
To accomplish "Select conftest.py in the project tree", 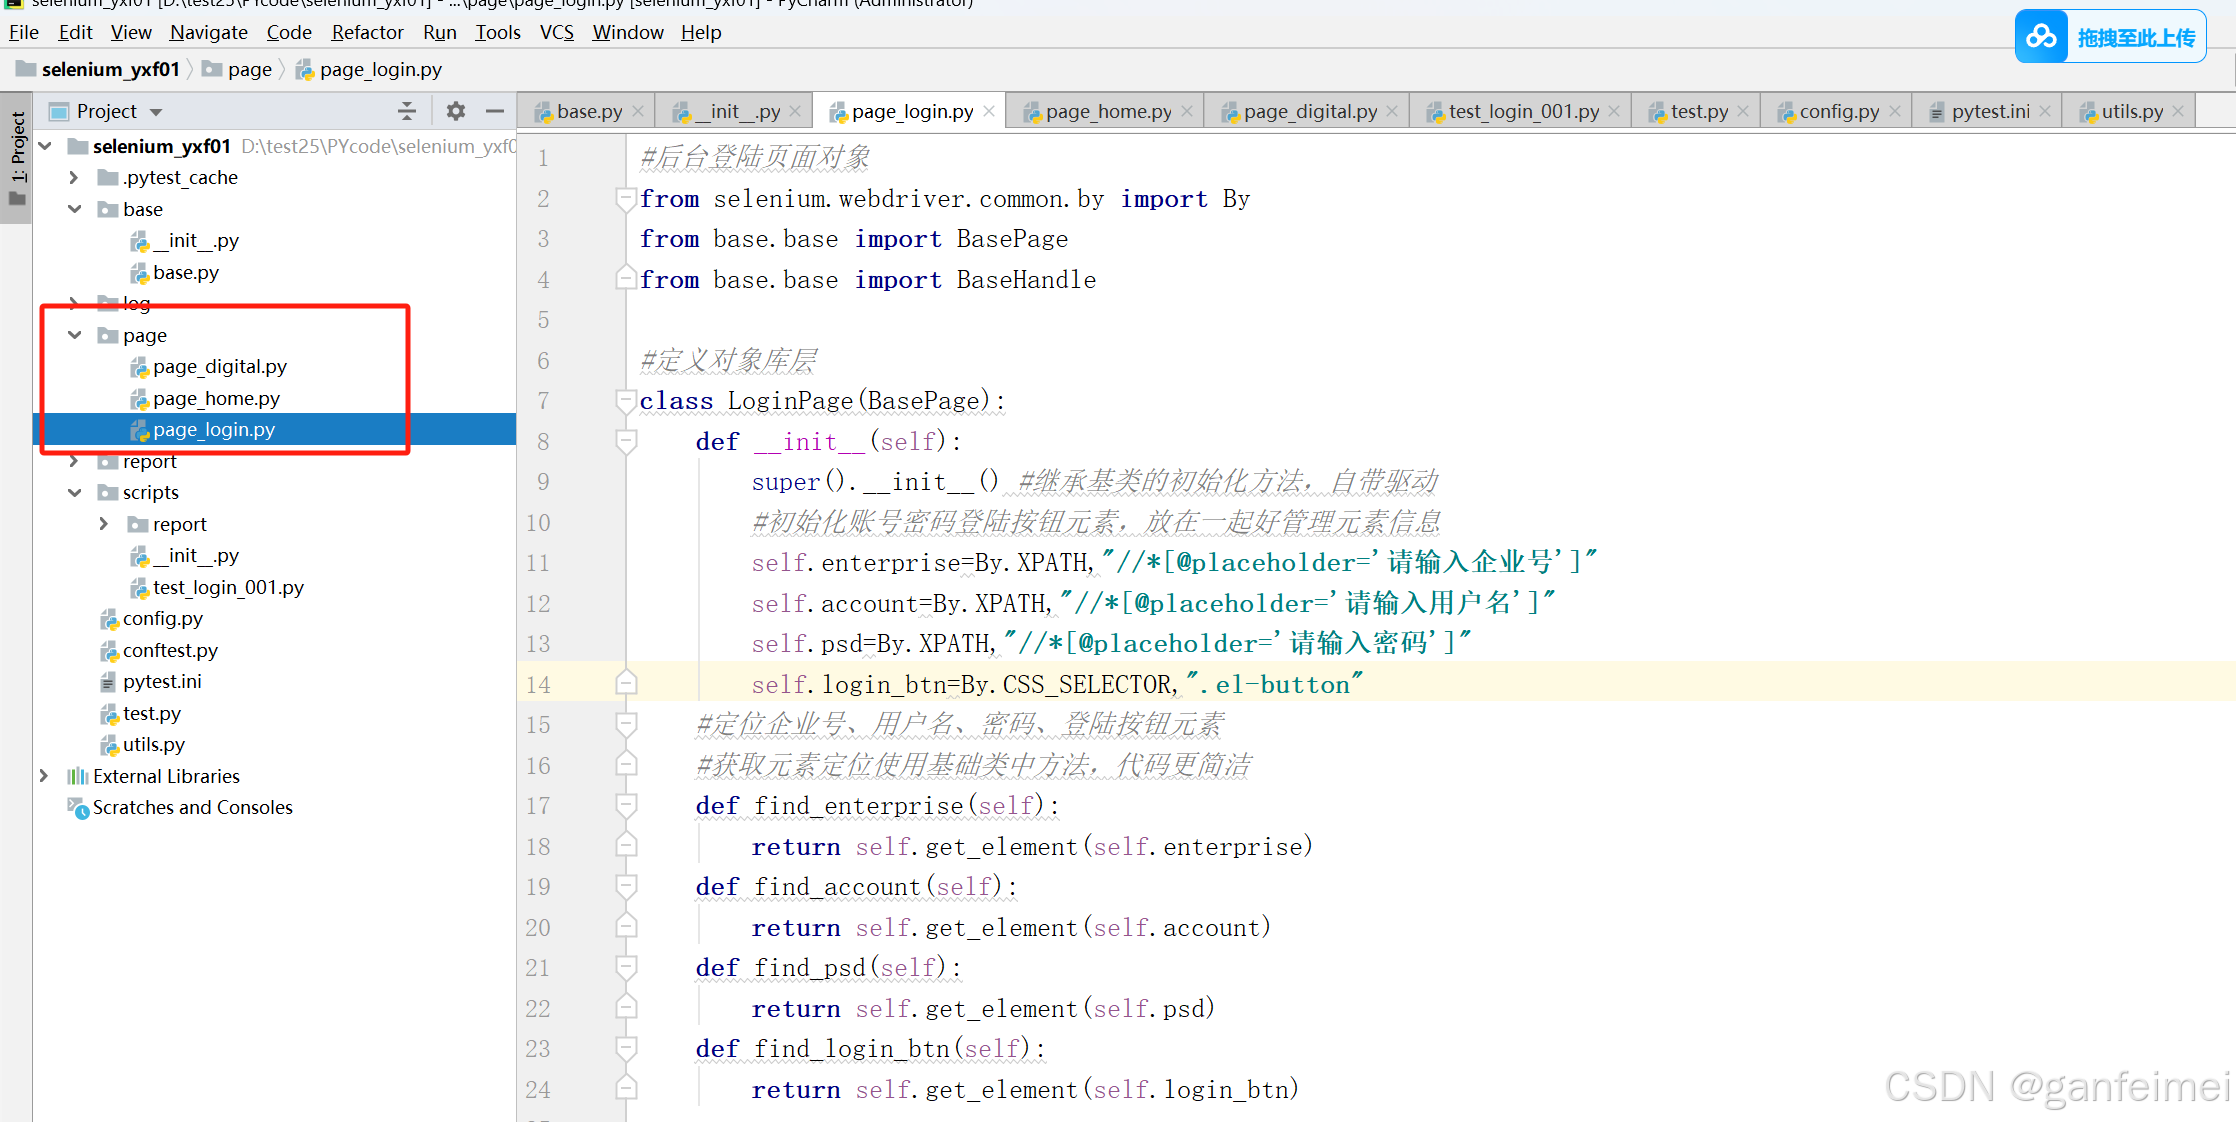I will click(x=171, y=650).
